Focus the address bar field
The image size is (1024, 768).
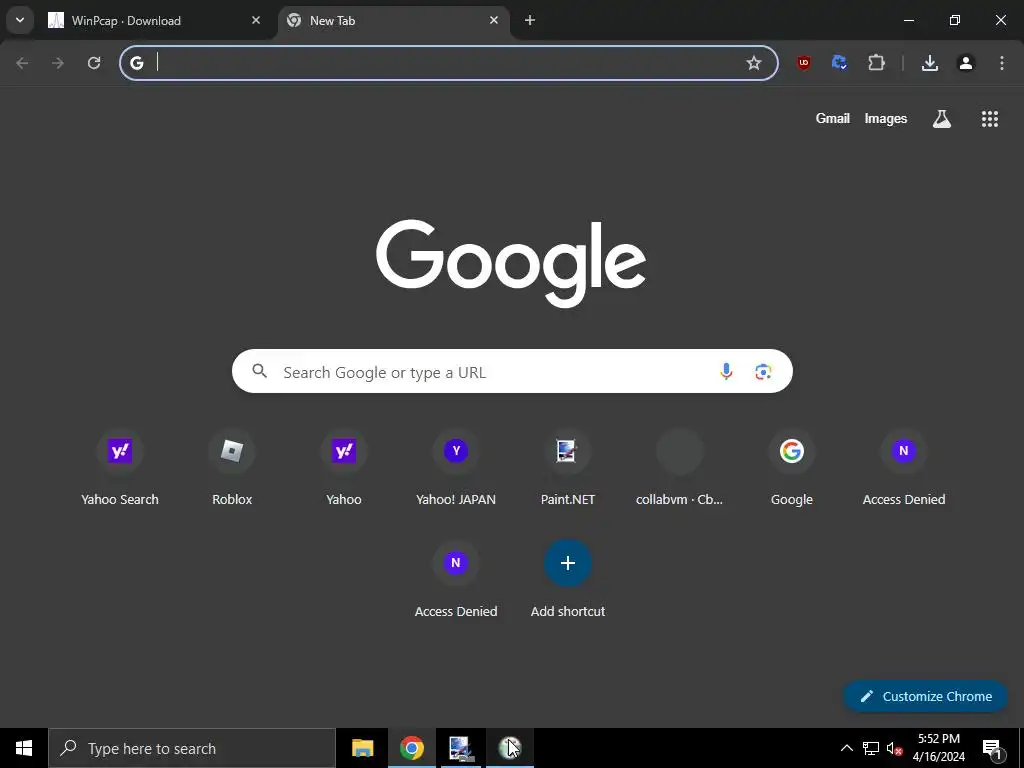point(448,63)
